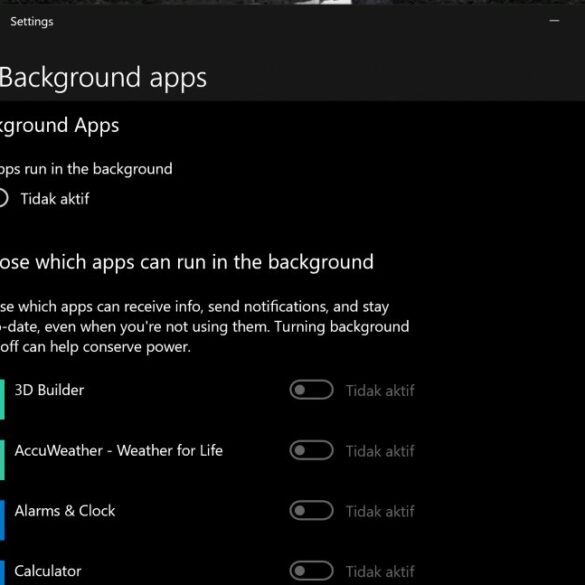Click the 'Background apps' page title
The width and height of the screenshot is (585, 585).
(103, 78)
